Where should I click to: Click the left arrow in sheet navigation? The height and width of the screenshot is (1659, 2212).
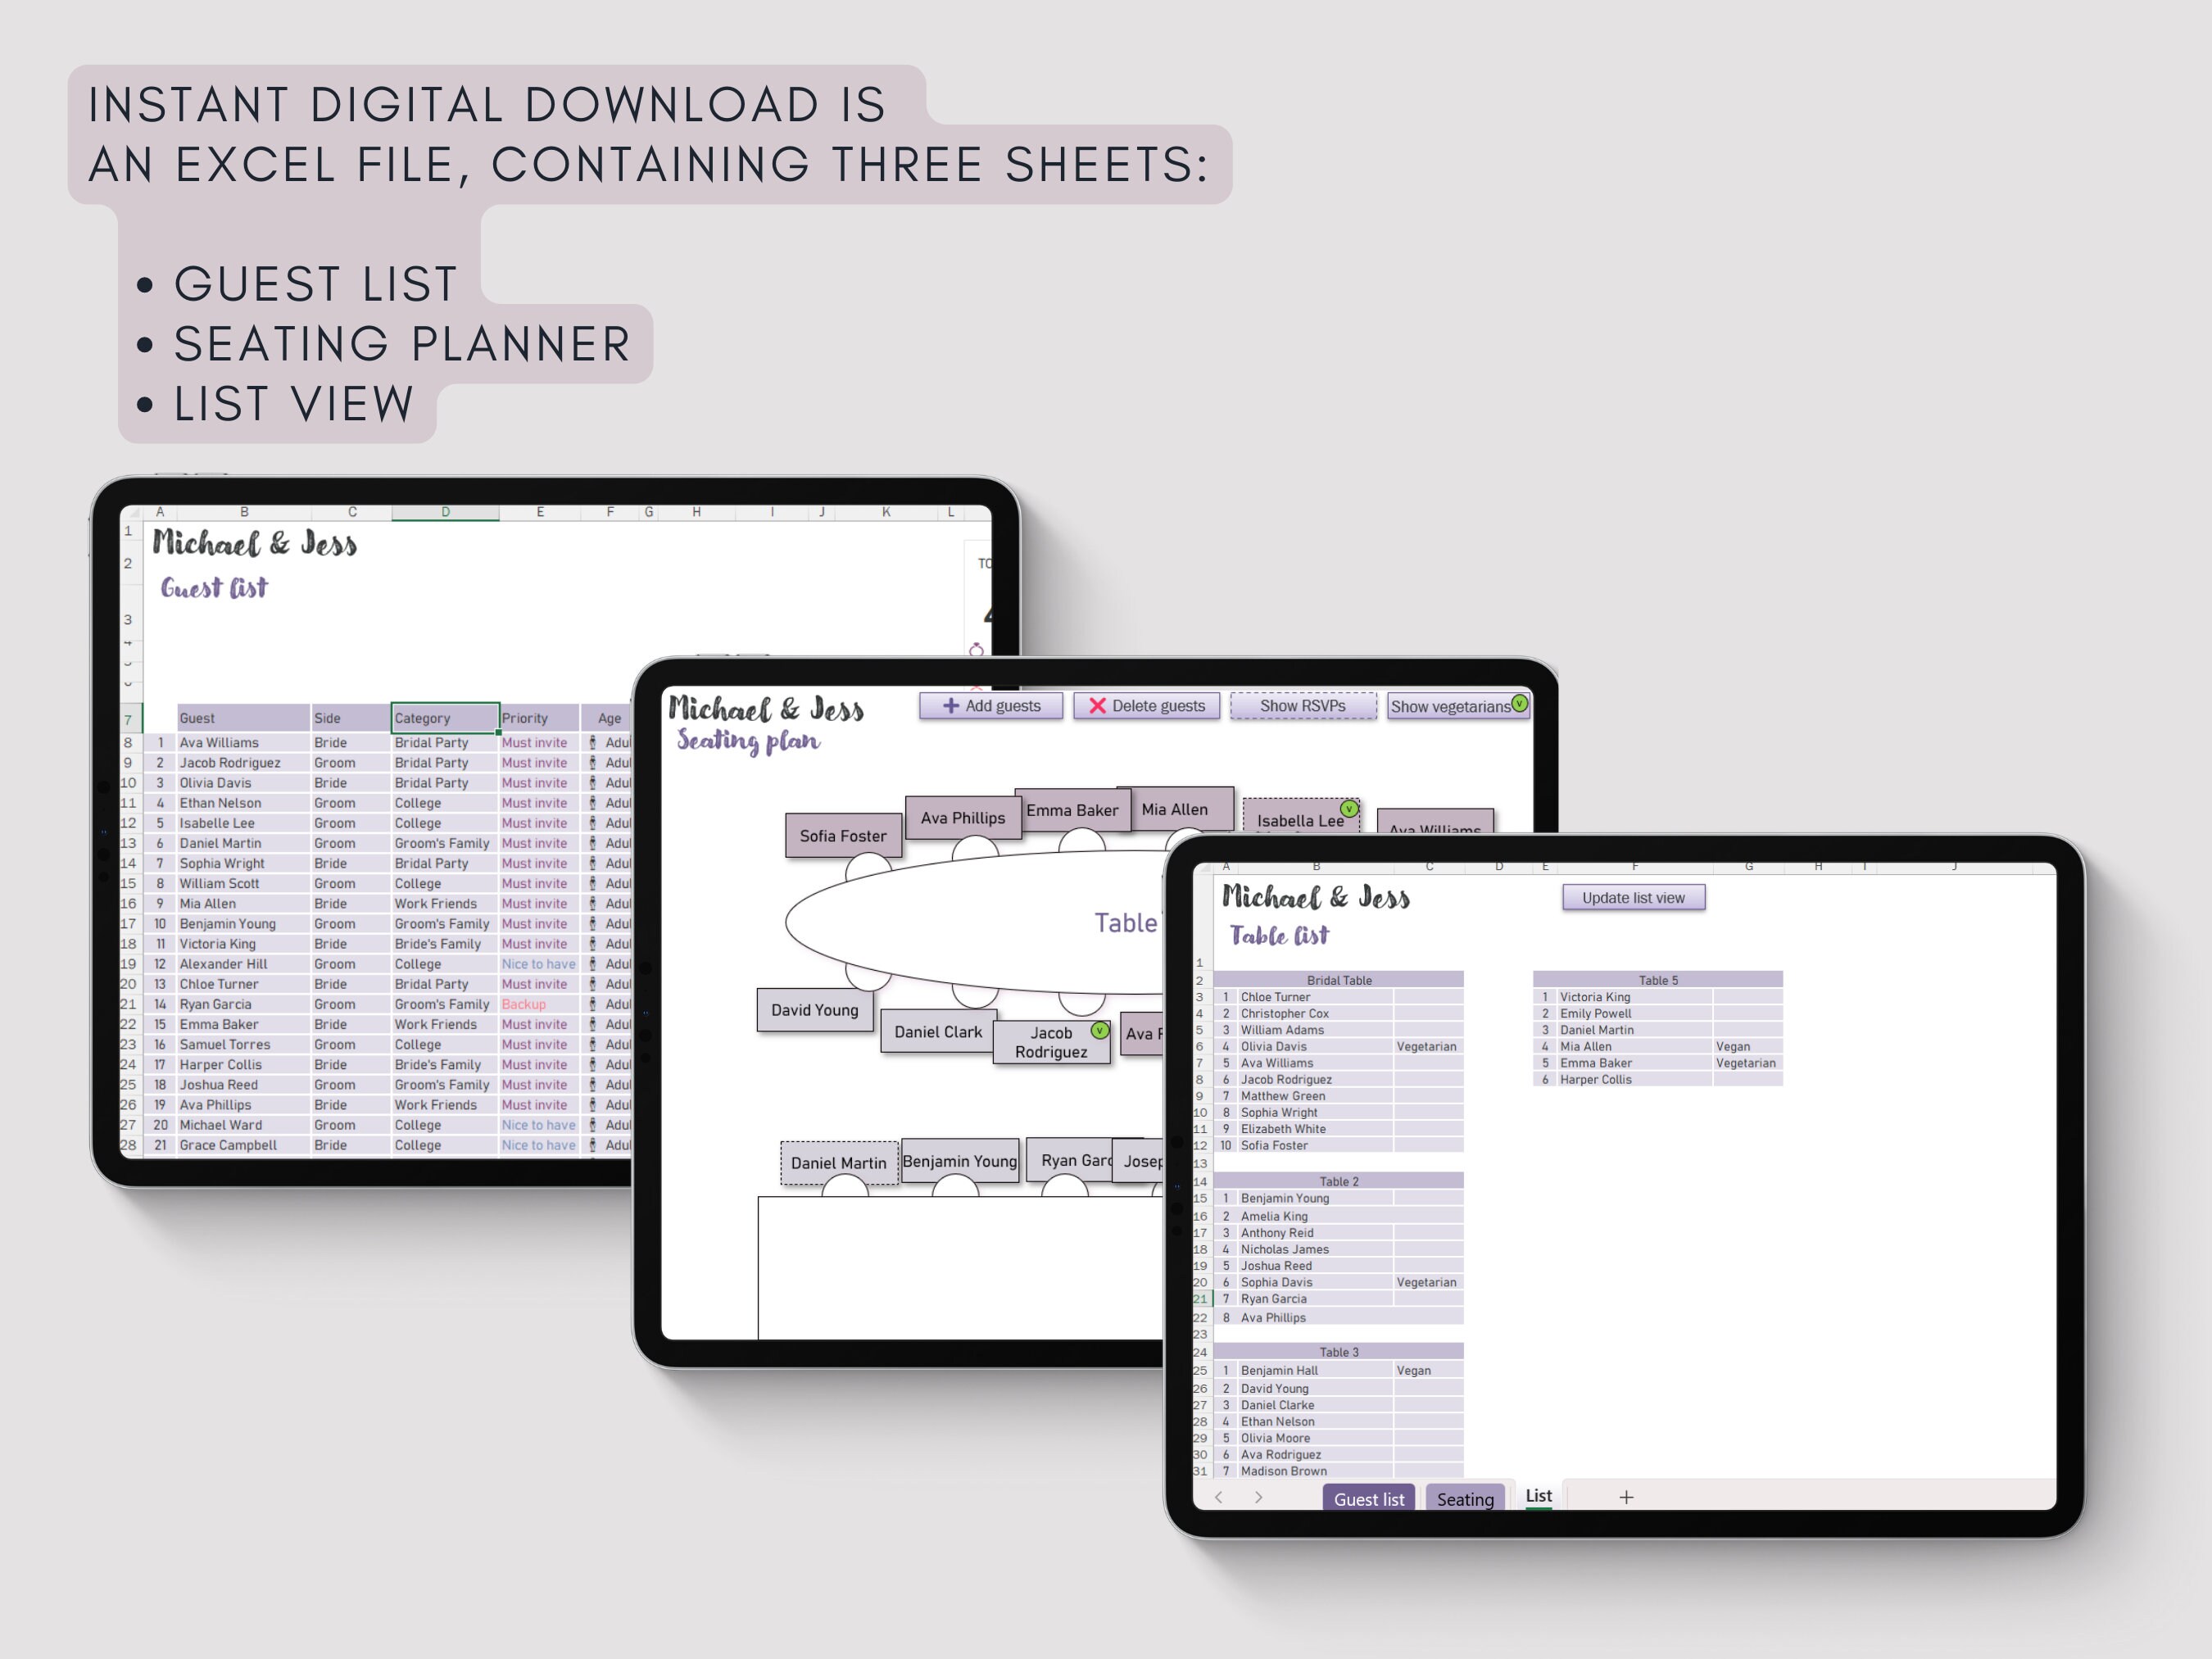(1218, 1498)
